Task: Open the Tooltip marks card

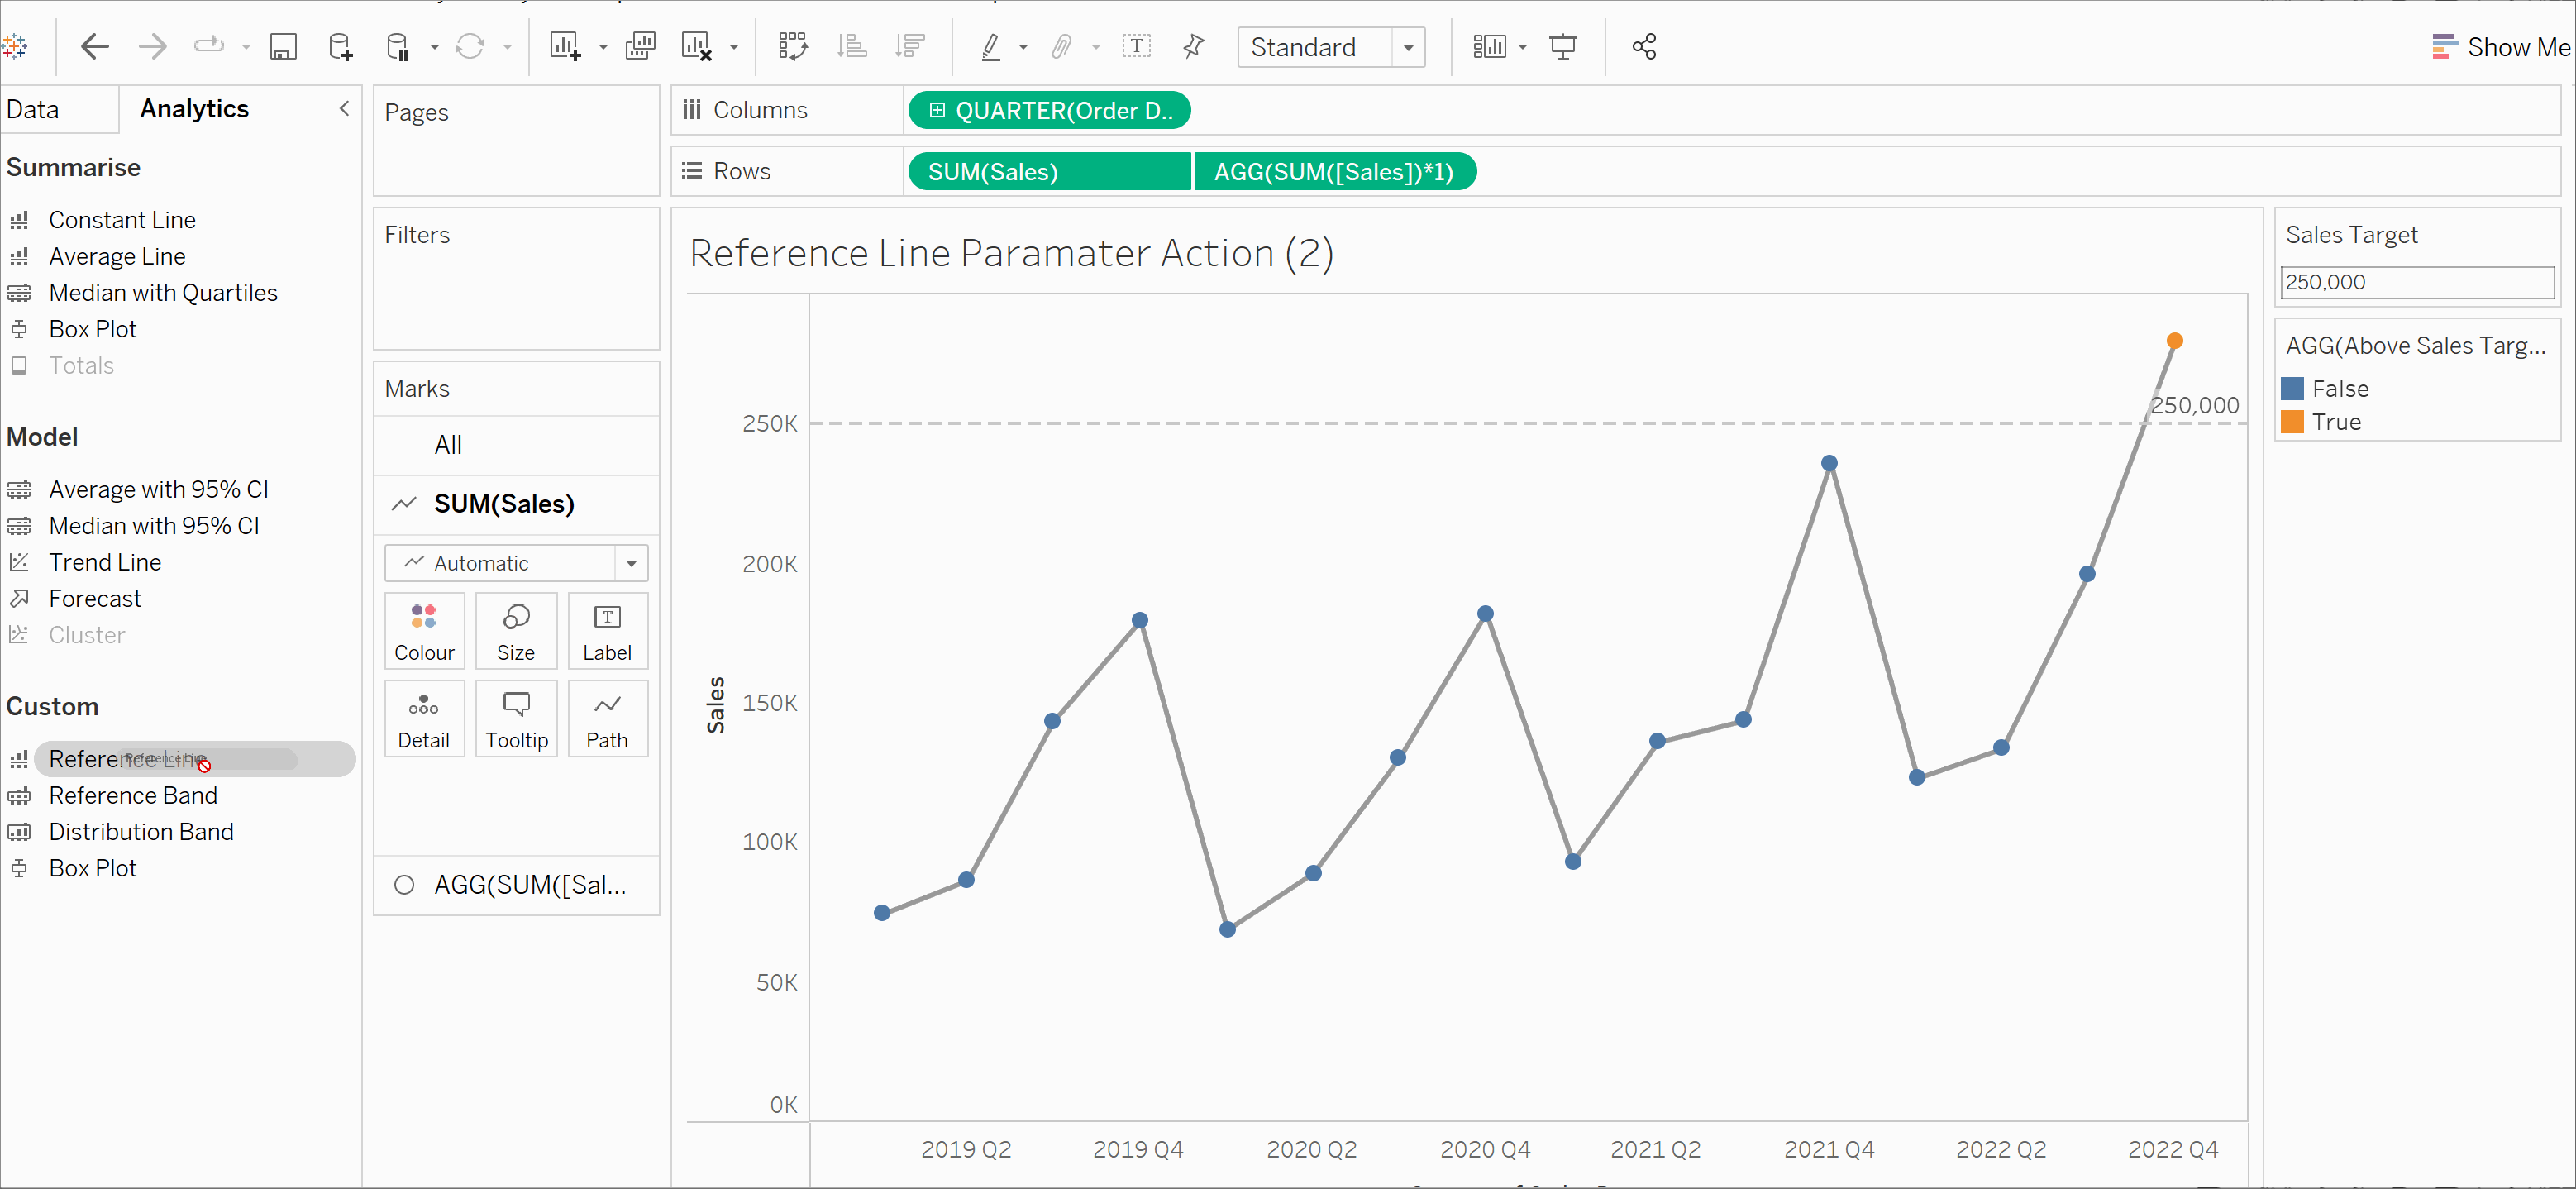Action: [x=516, y=720]
